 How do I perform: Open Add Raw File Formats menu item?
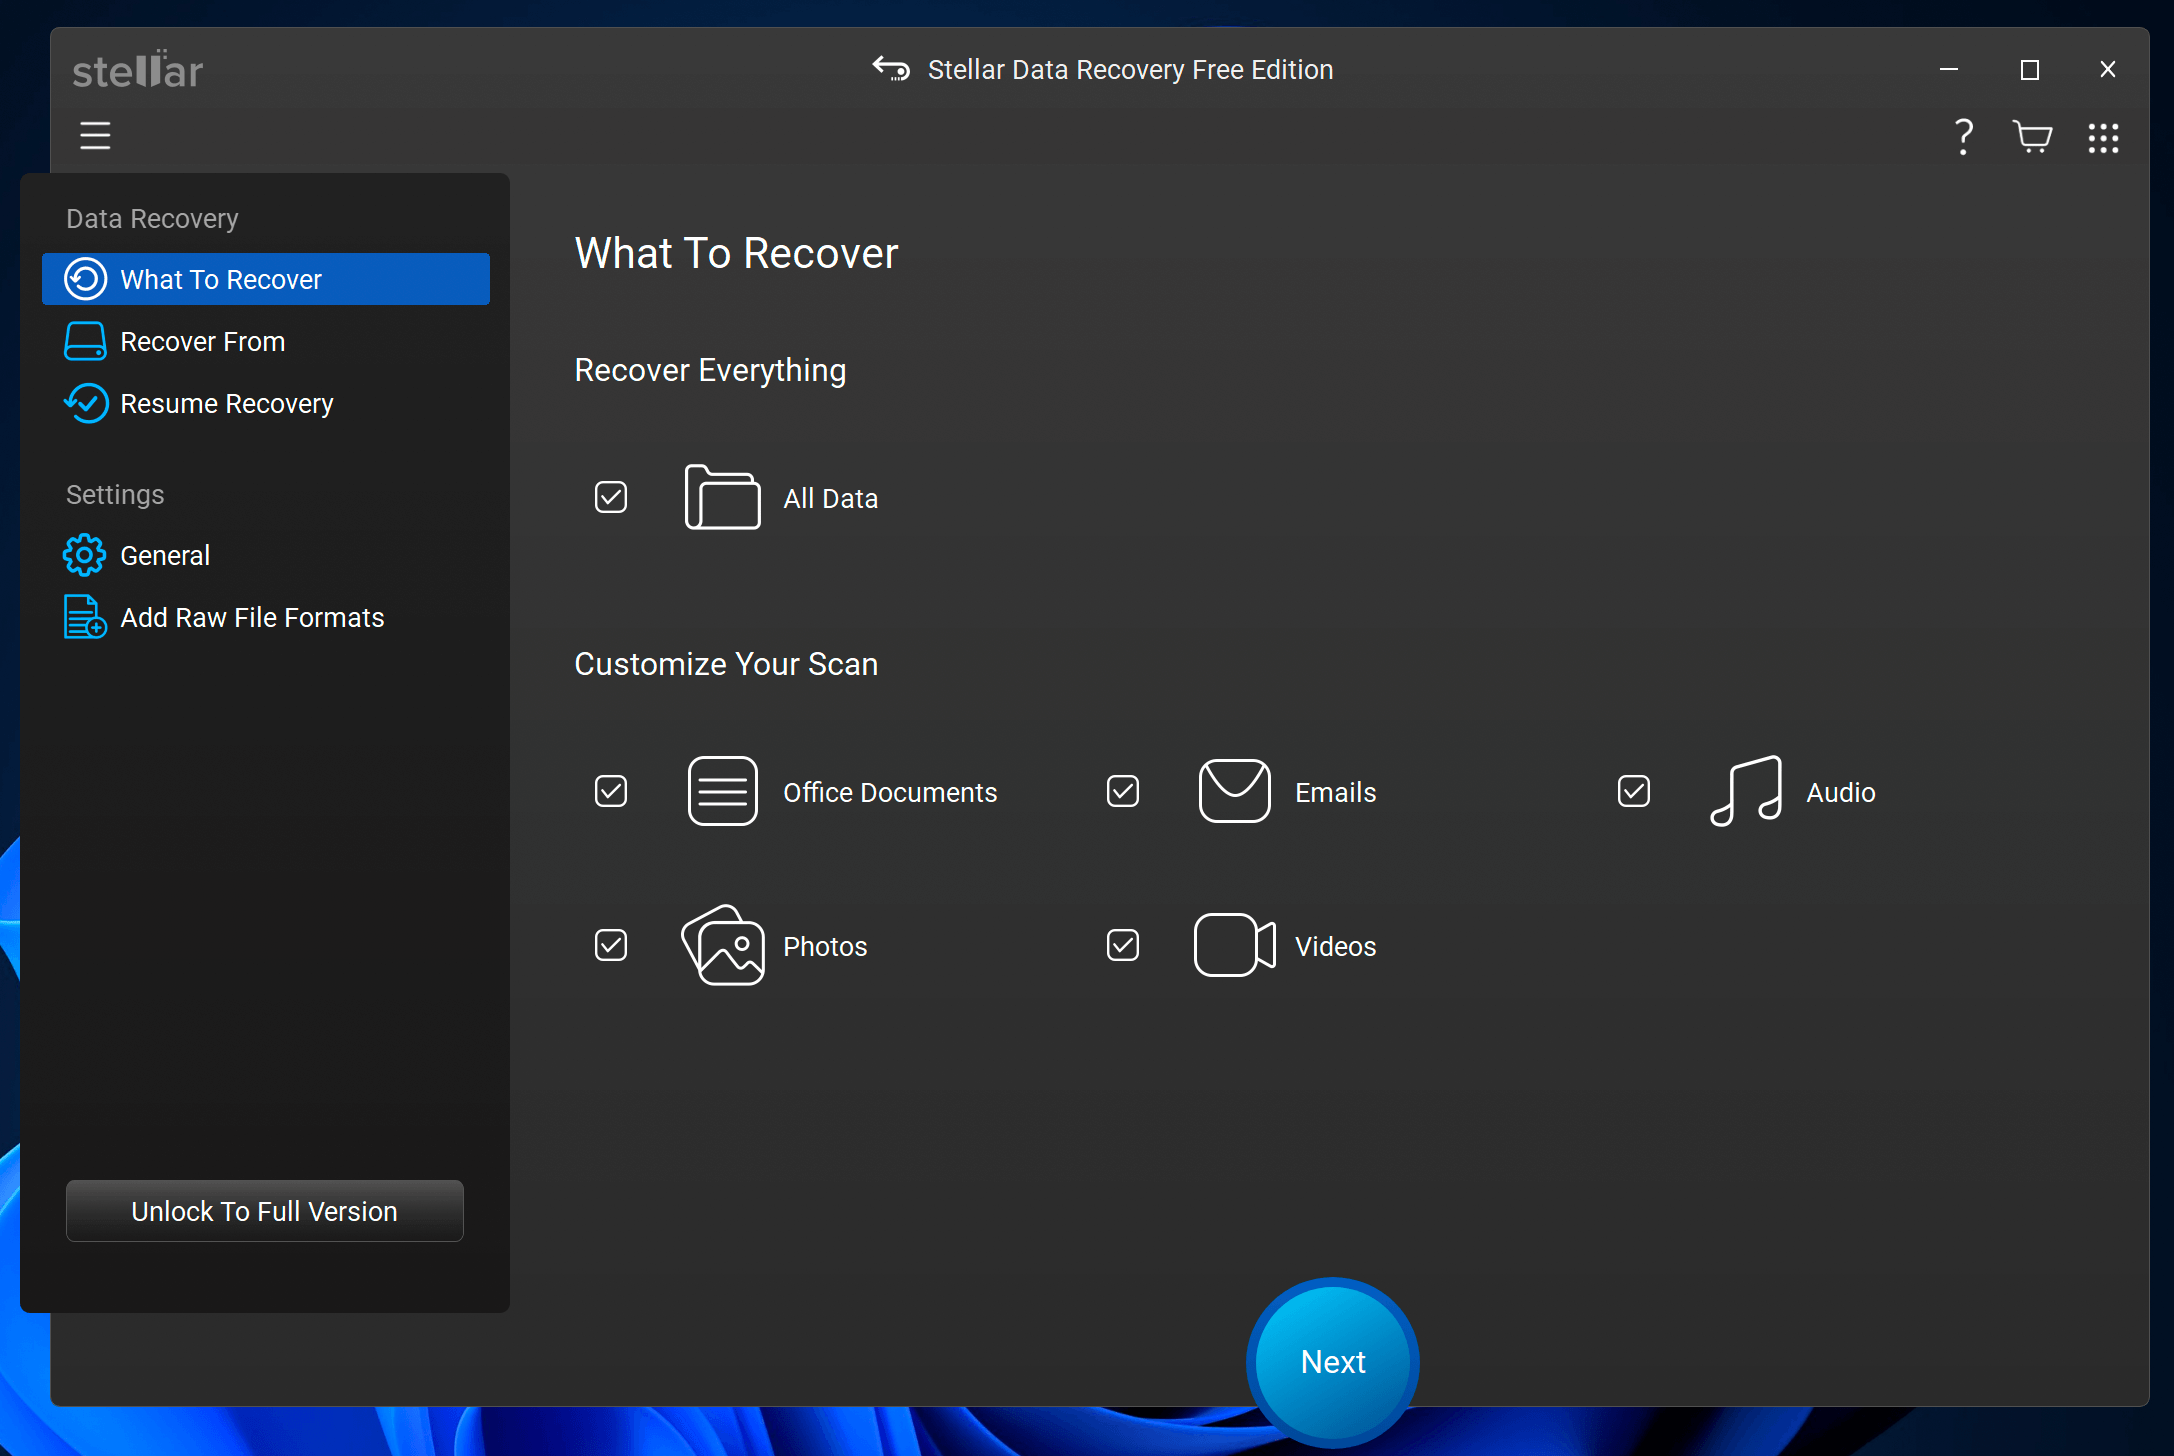(x=266, y=617)
